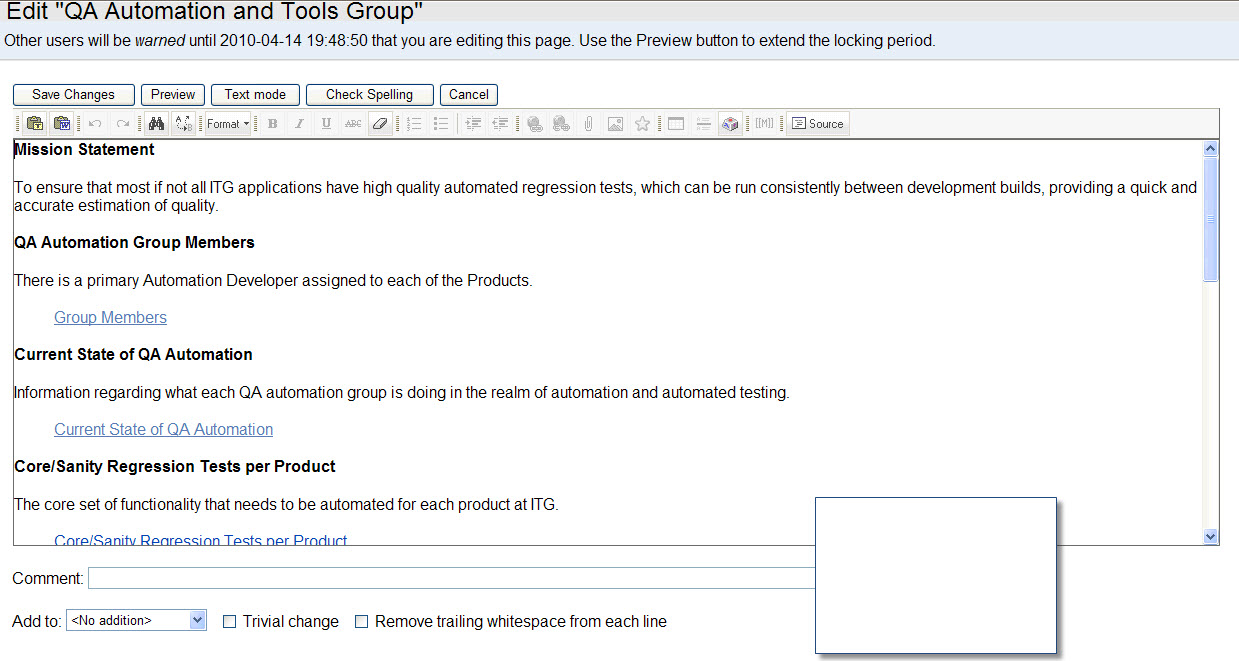
Task: Insert a table using the table icon
Action: pos(676,124)
